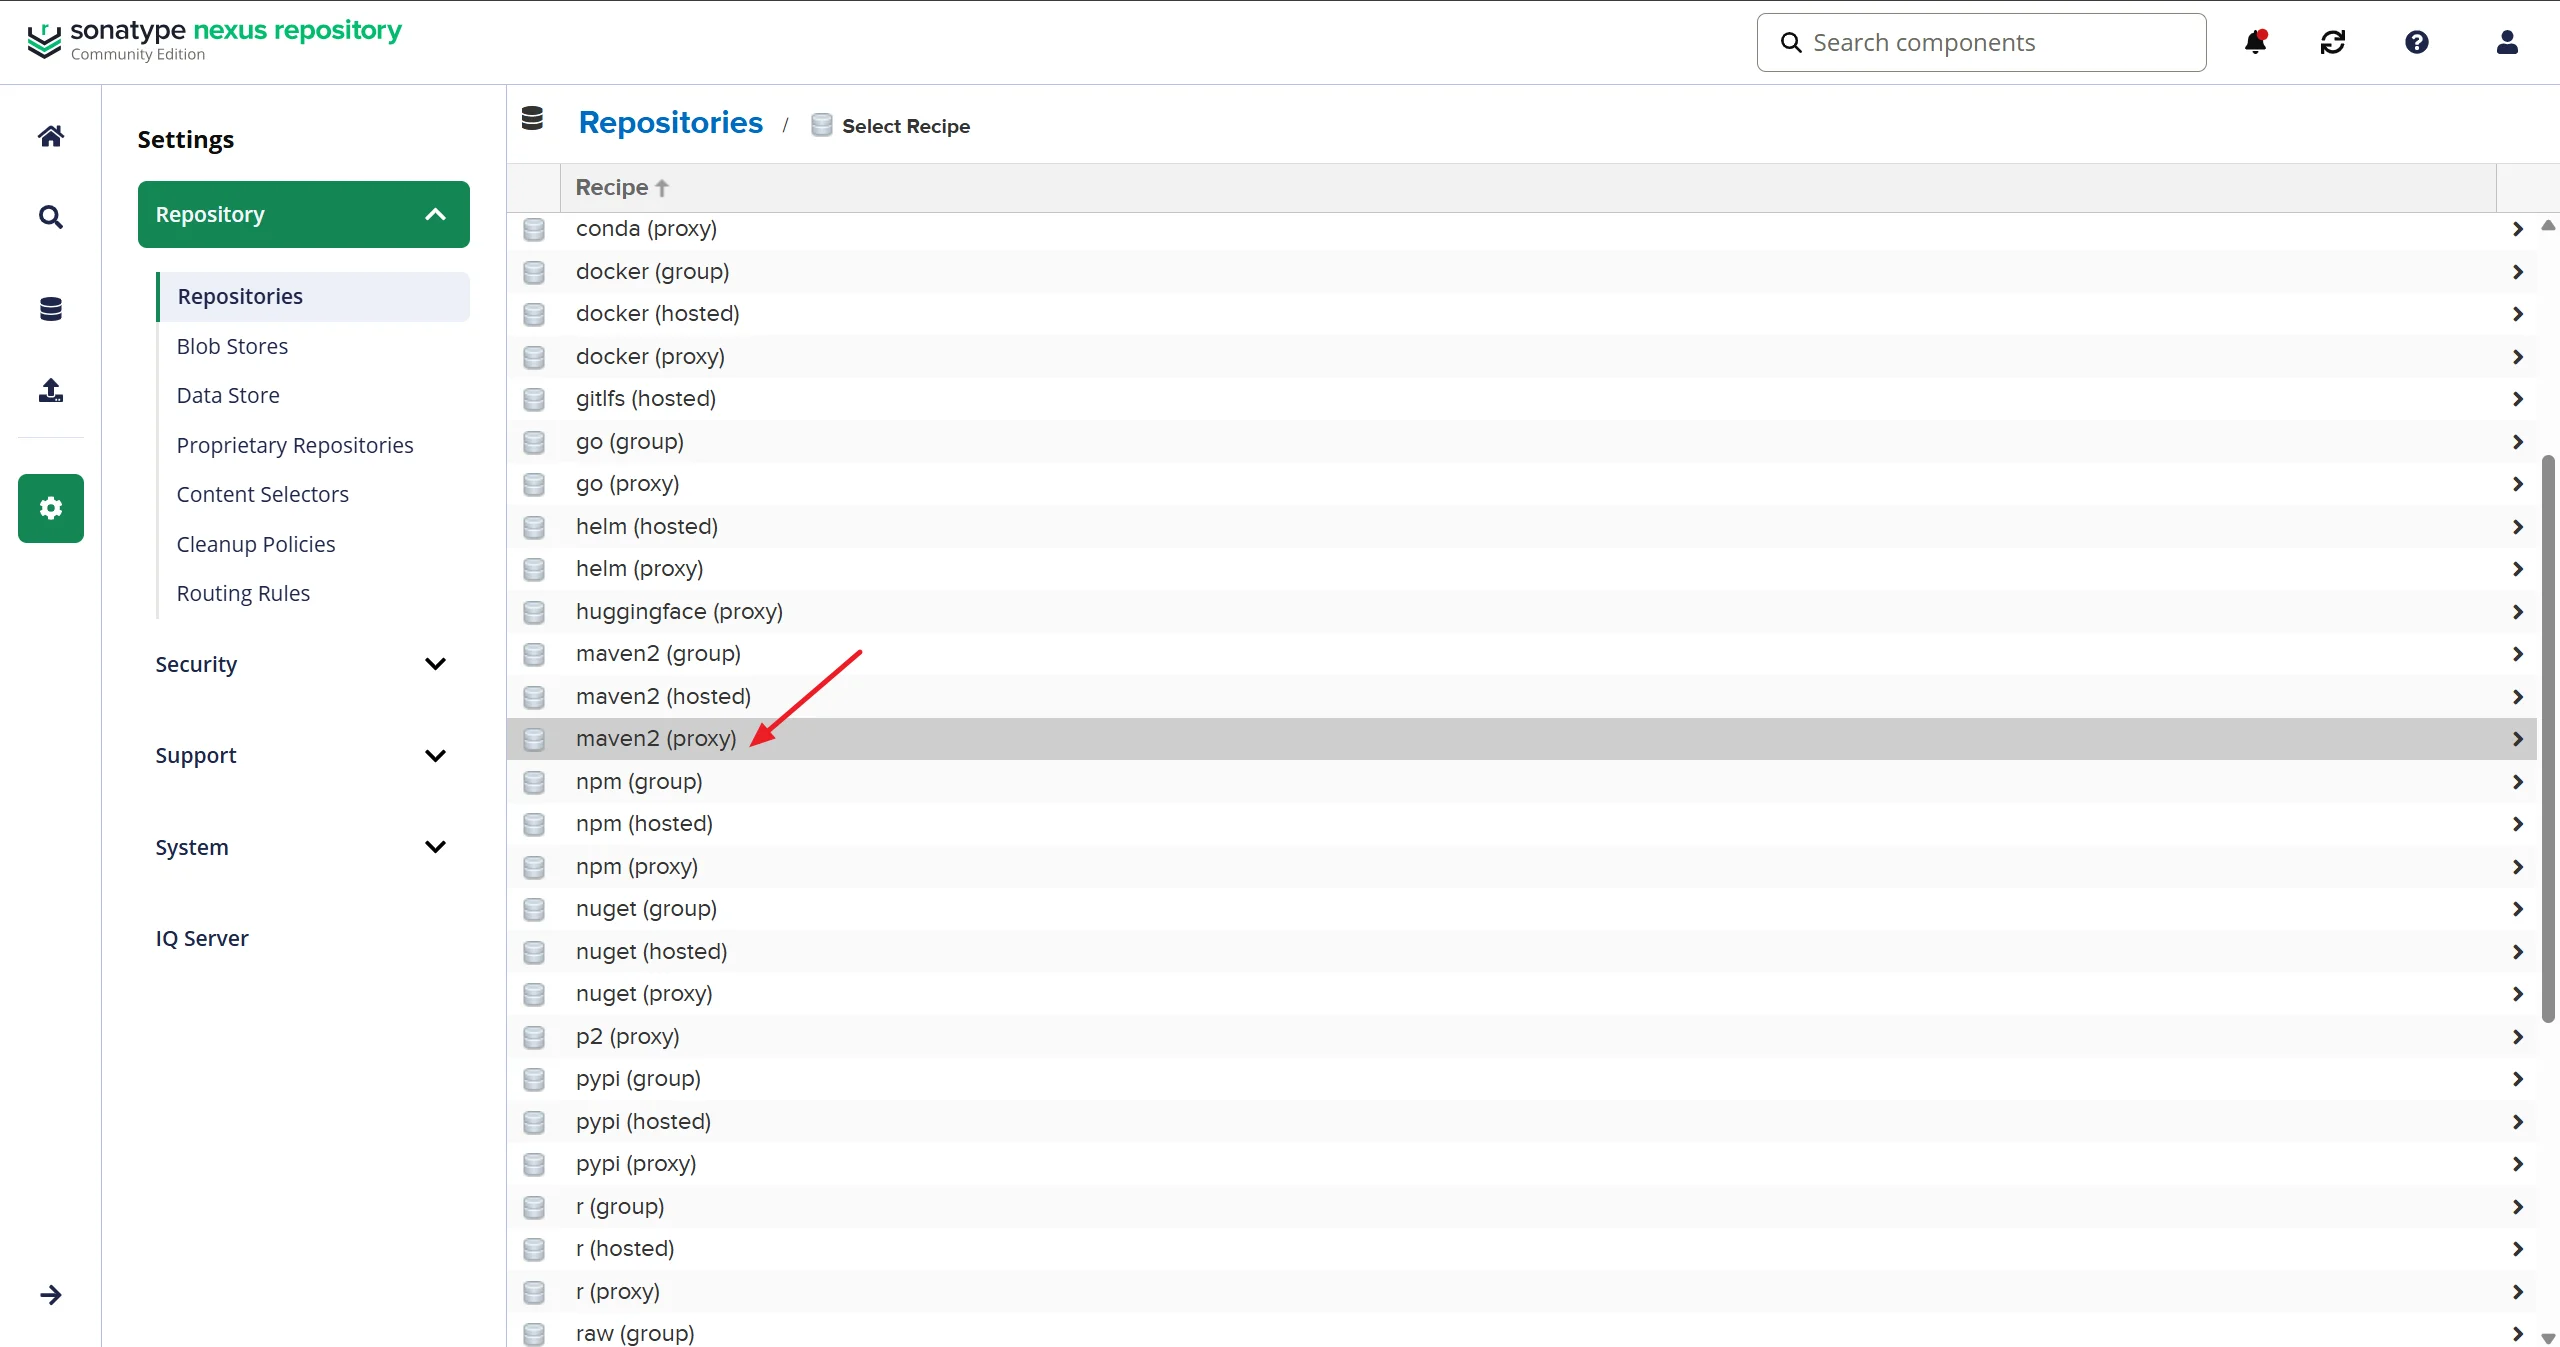Open Routing Rules settings item
This screenshot has width=2560, height=1347.
pos(243,593)
